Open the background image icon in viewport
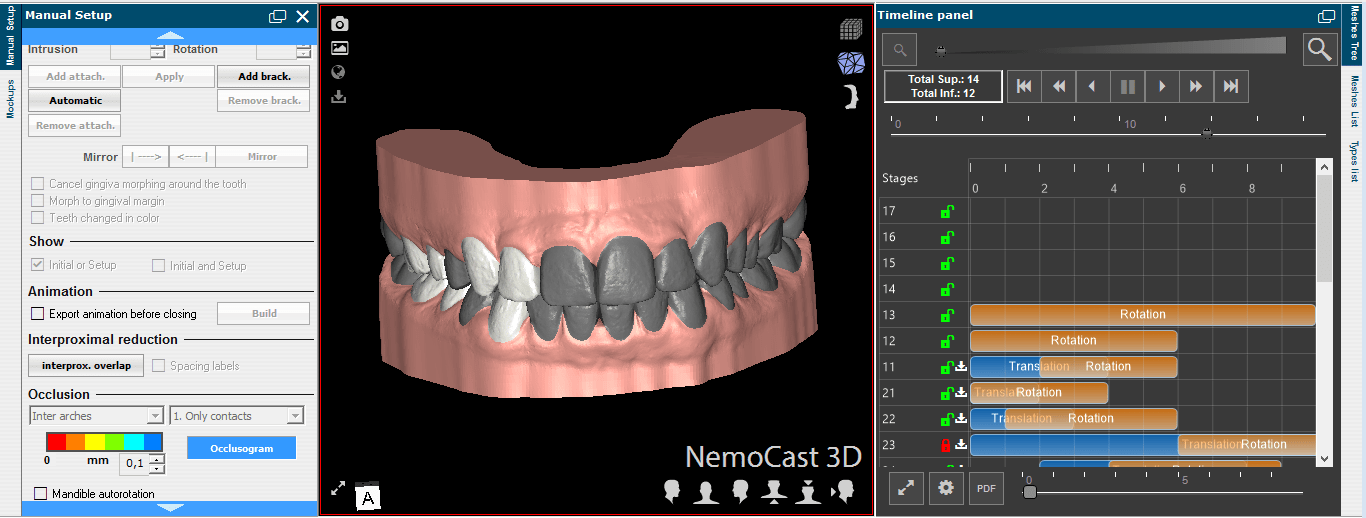Image resolution: width=1366 pixels, height=518 pixels. pyautogui.click(x=339, y=47)
